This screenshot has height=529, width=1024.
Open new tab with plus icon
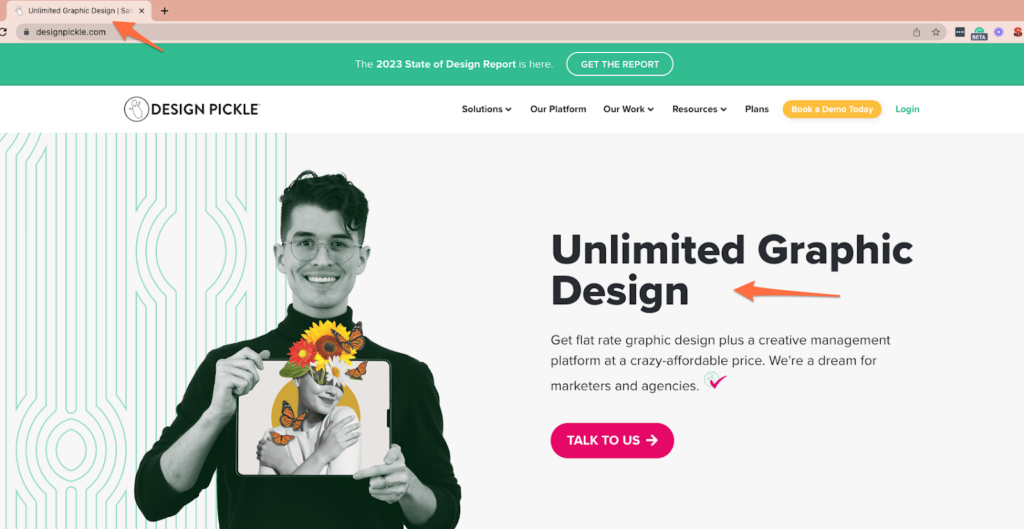[x=165, y=10]
